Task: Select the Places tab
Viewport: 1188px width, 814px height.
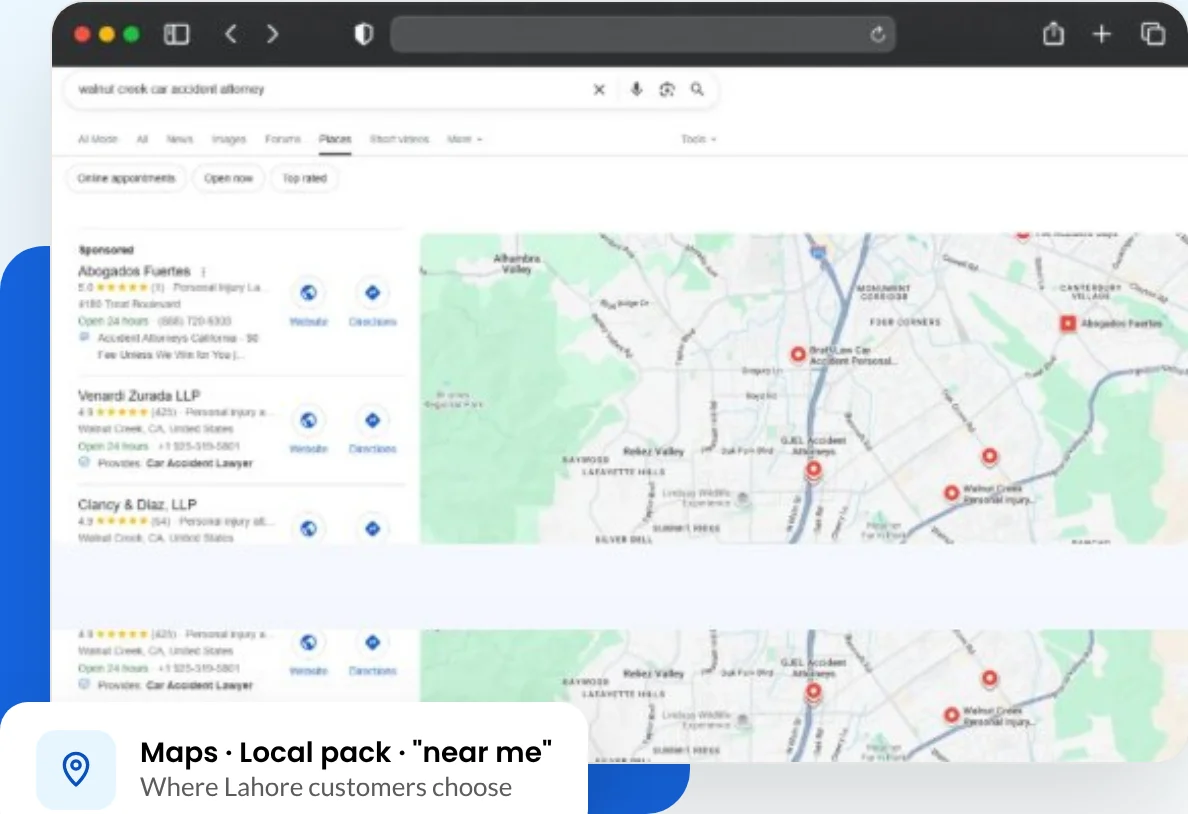Action: point(335,139)
